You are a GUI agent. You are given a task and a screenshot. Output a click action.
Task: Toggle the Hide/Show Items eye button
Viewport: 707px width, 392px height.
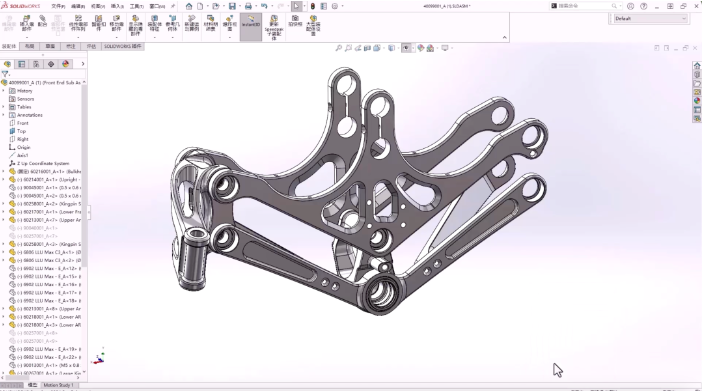(406, 48)
